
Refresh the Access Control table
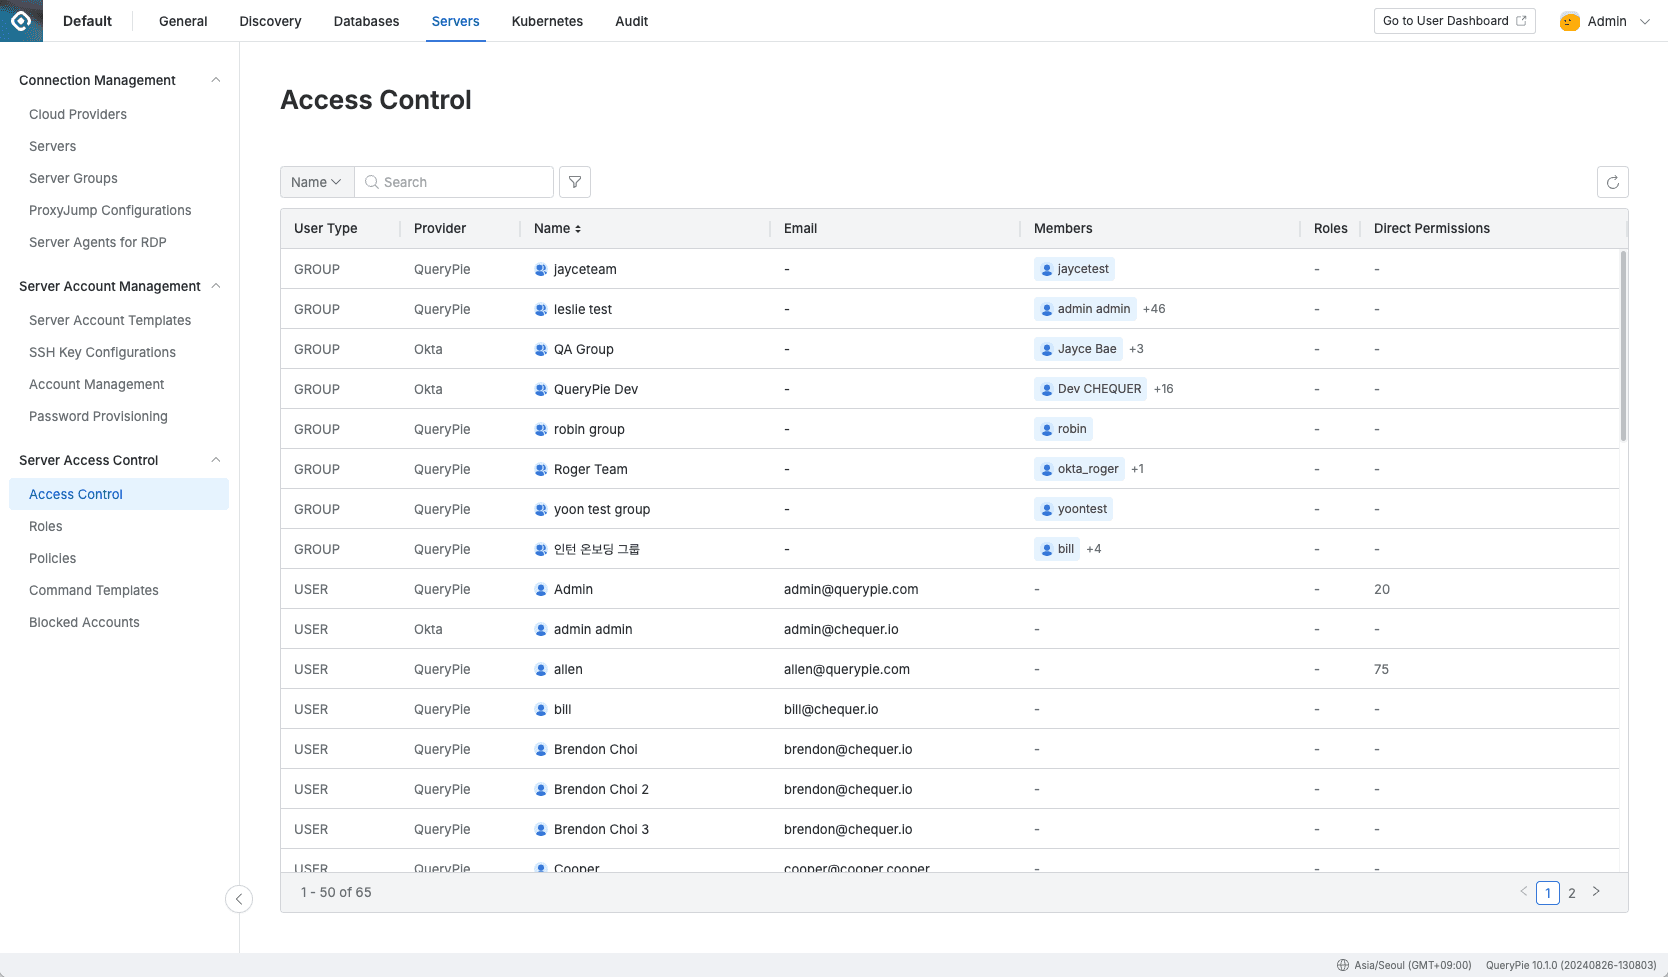pos(1612,182)
